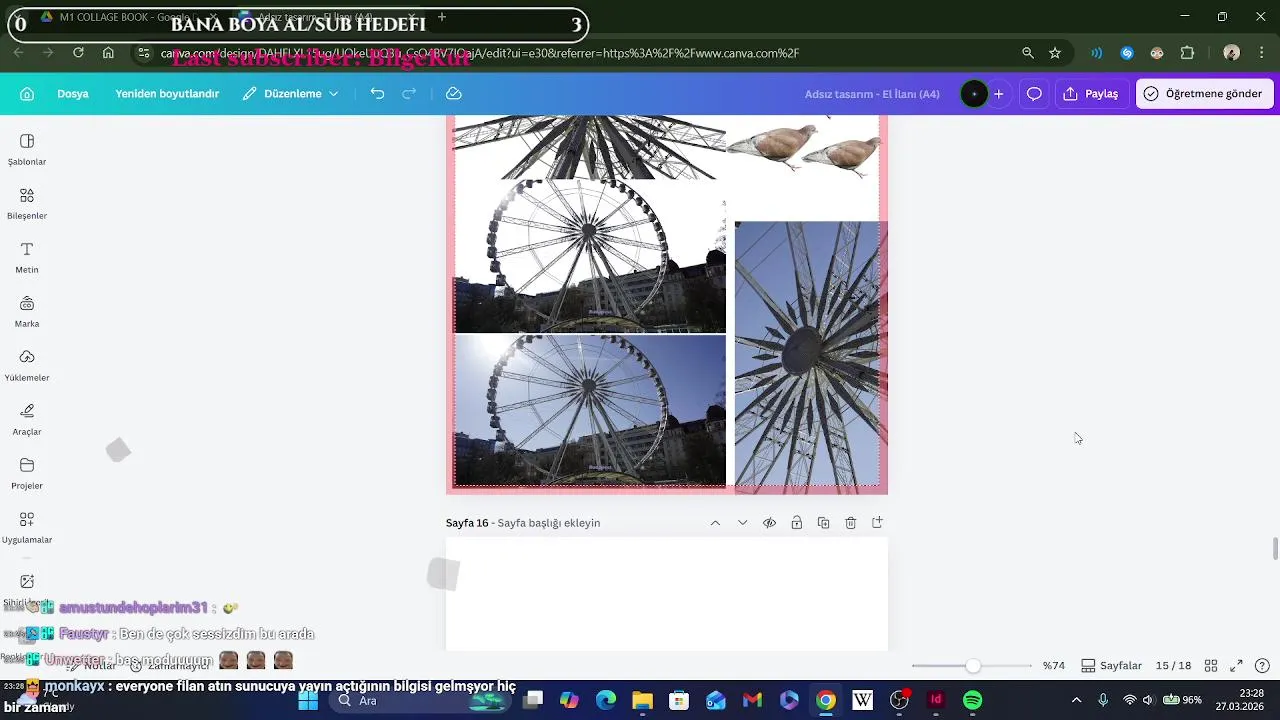
Task: Enter fullscreen presentation mode
Action: click(x=1236, y=666)
